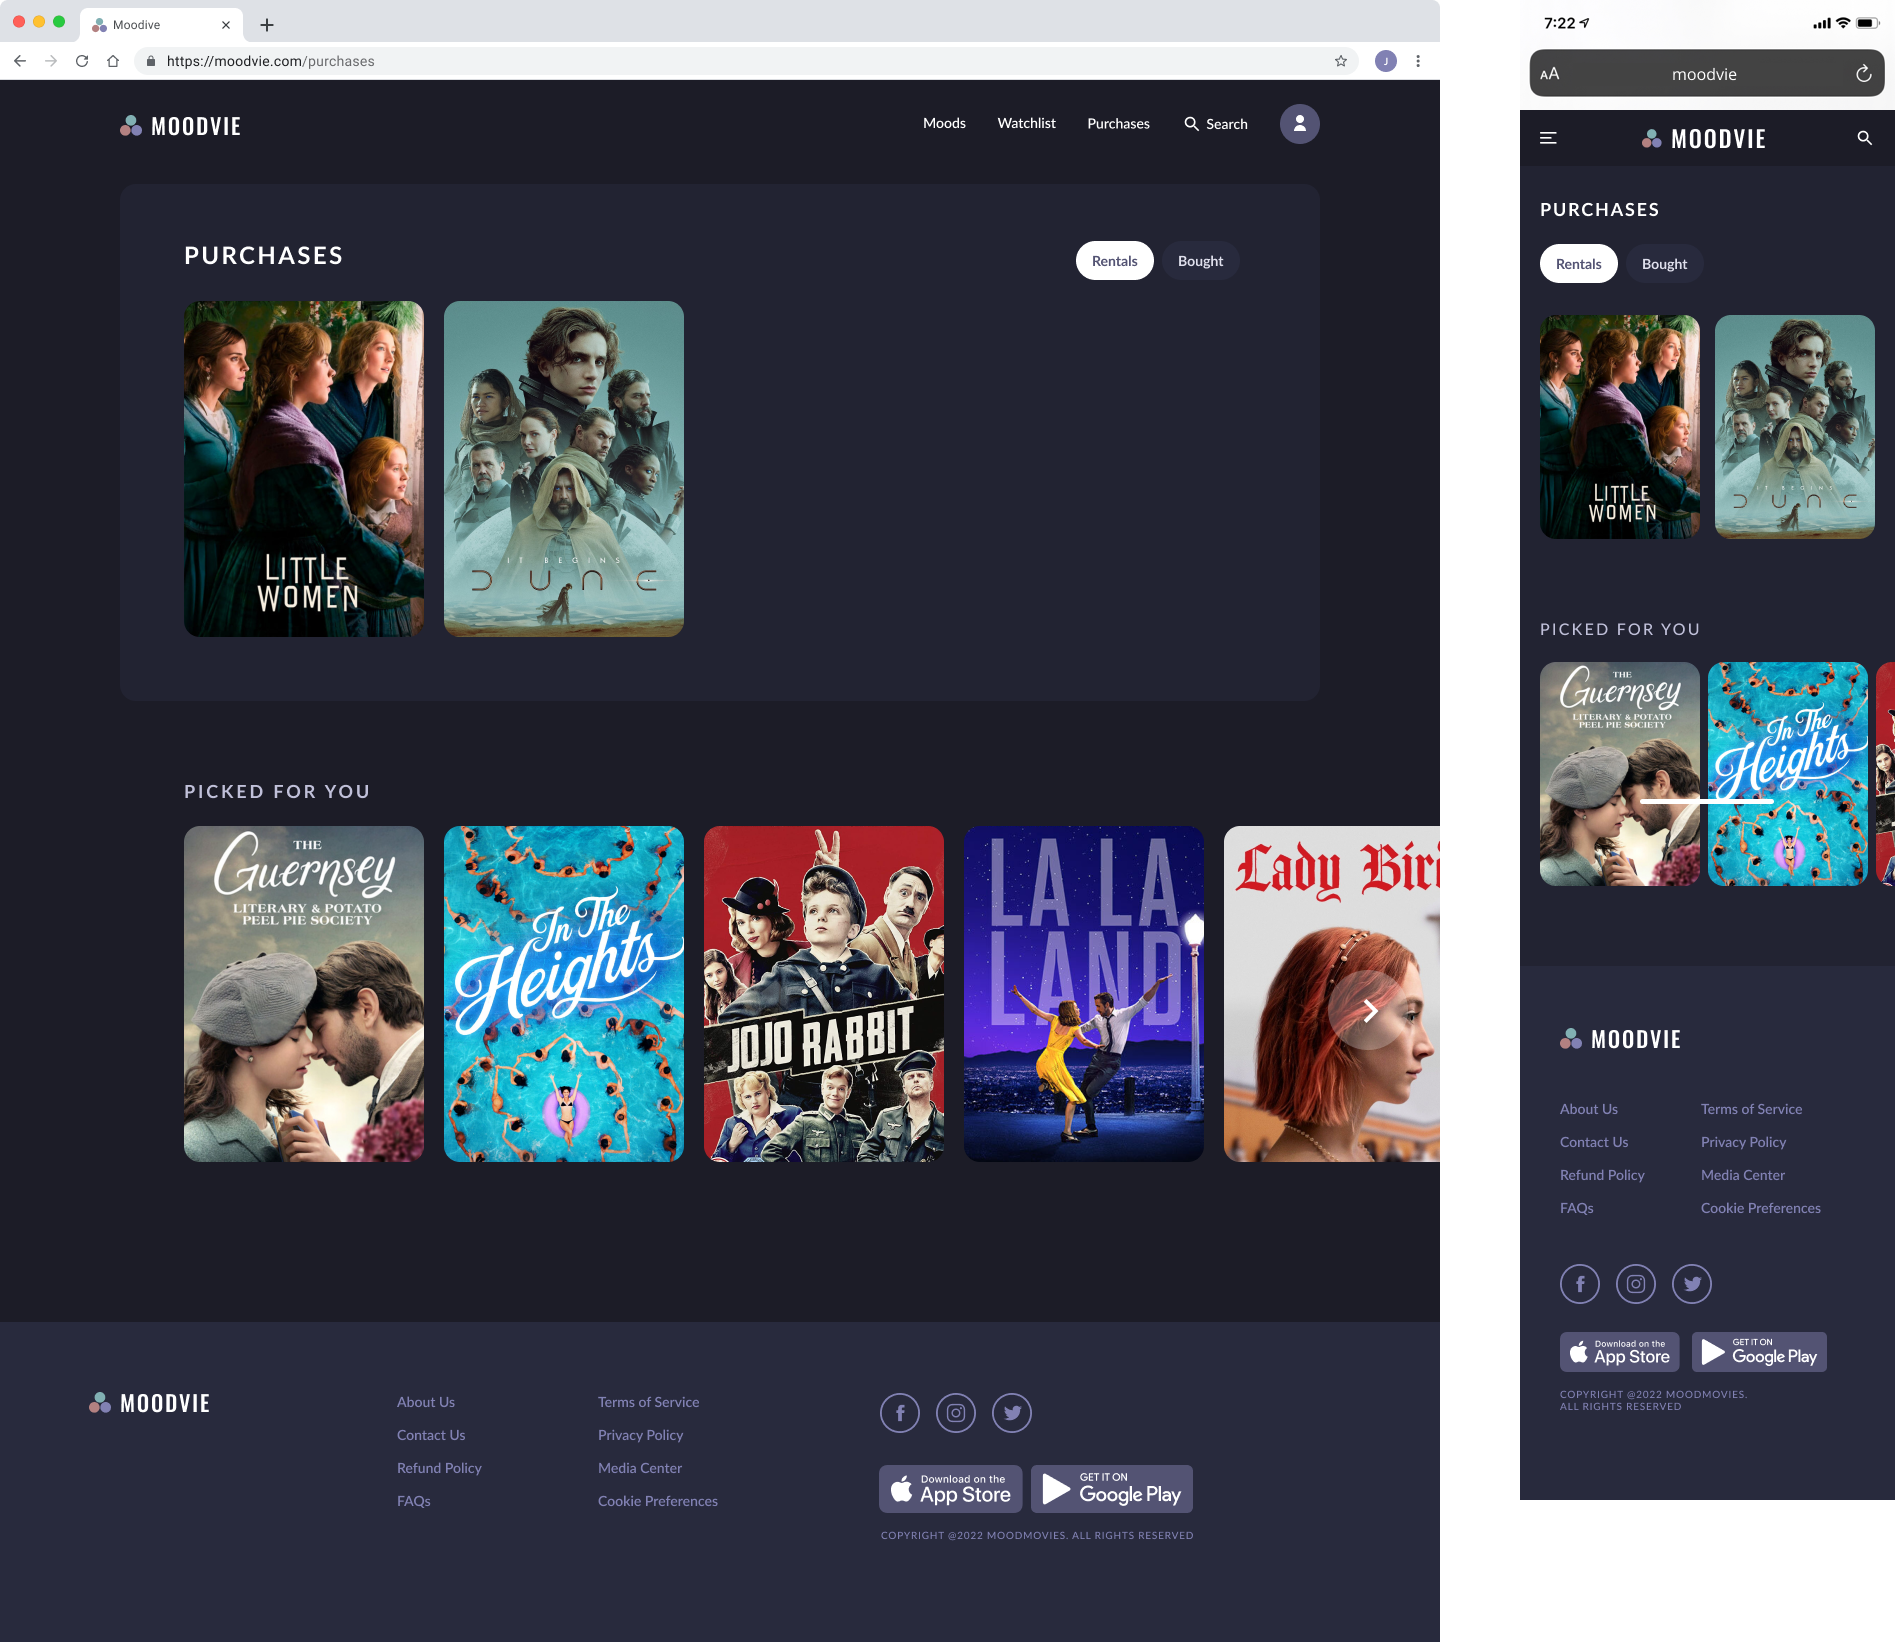Tap mobile footer Twitter icon

(1692, 1284)
